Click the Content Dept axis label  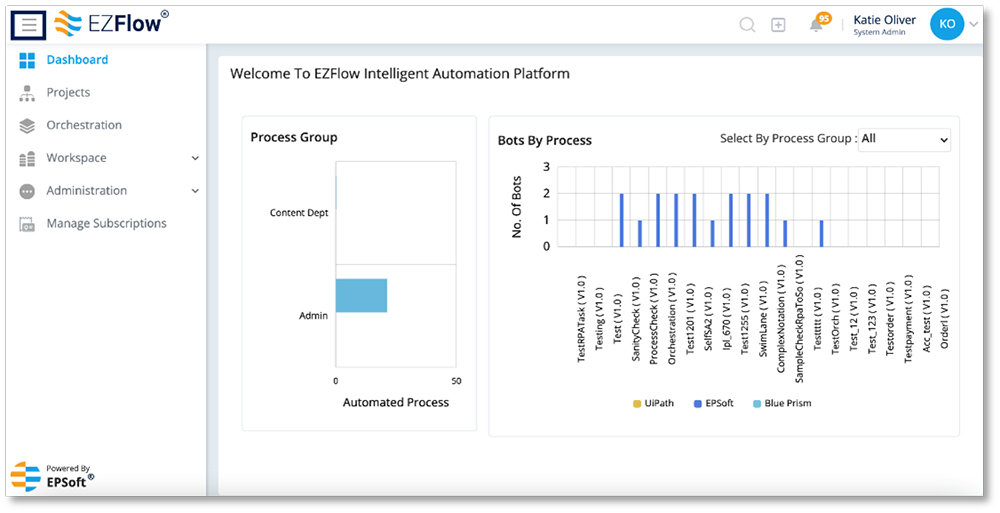(x=298, y=212)
